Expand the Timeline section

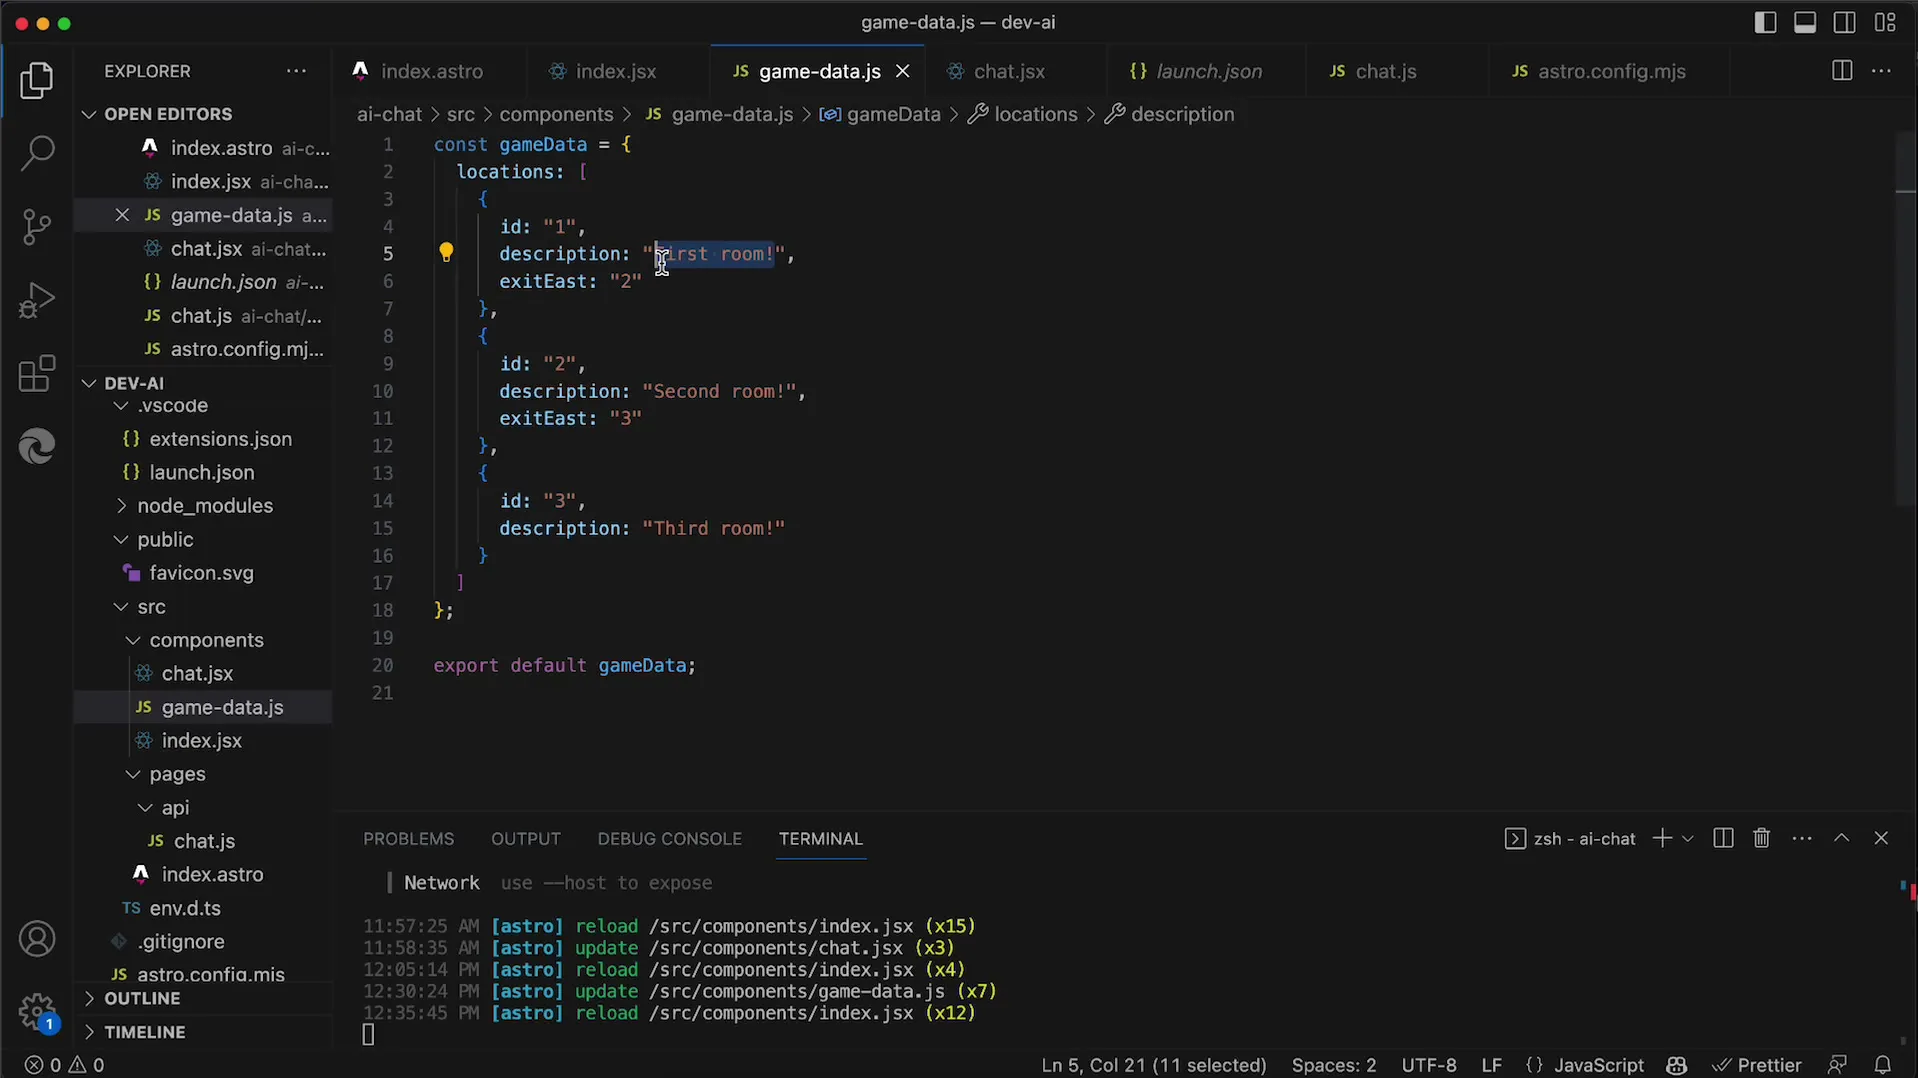(x=145, y=1032)
